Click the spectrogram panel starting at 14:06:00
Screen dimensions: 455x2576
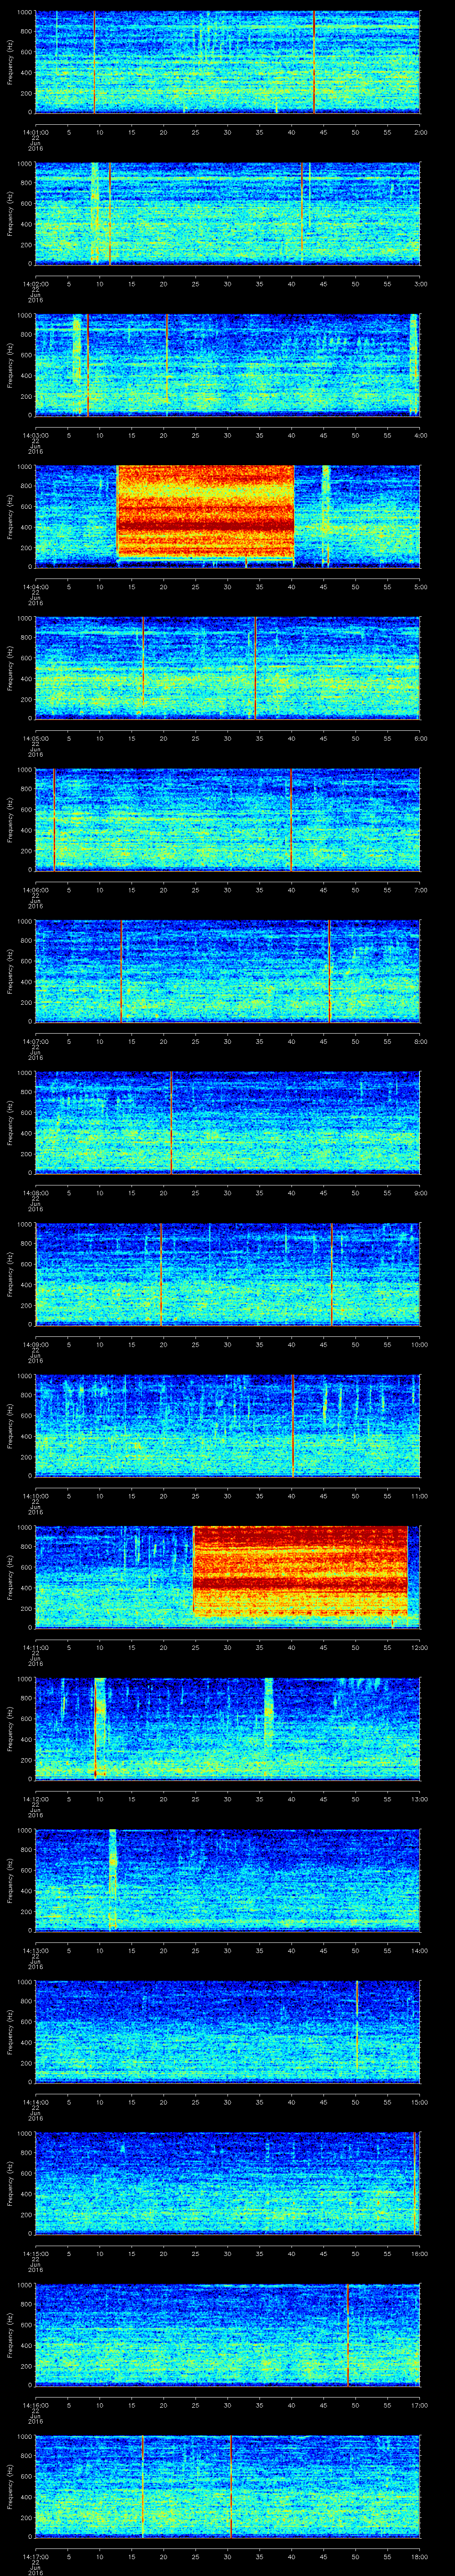[x=228, y=820]
